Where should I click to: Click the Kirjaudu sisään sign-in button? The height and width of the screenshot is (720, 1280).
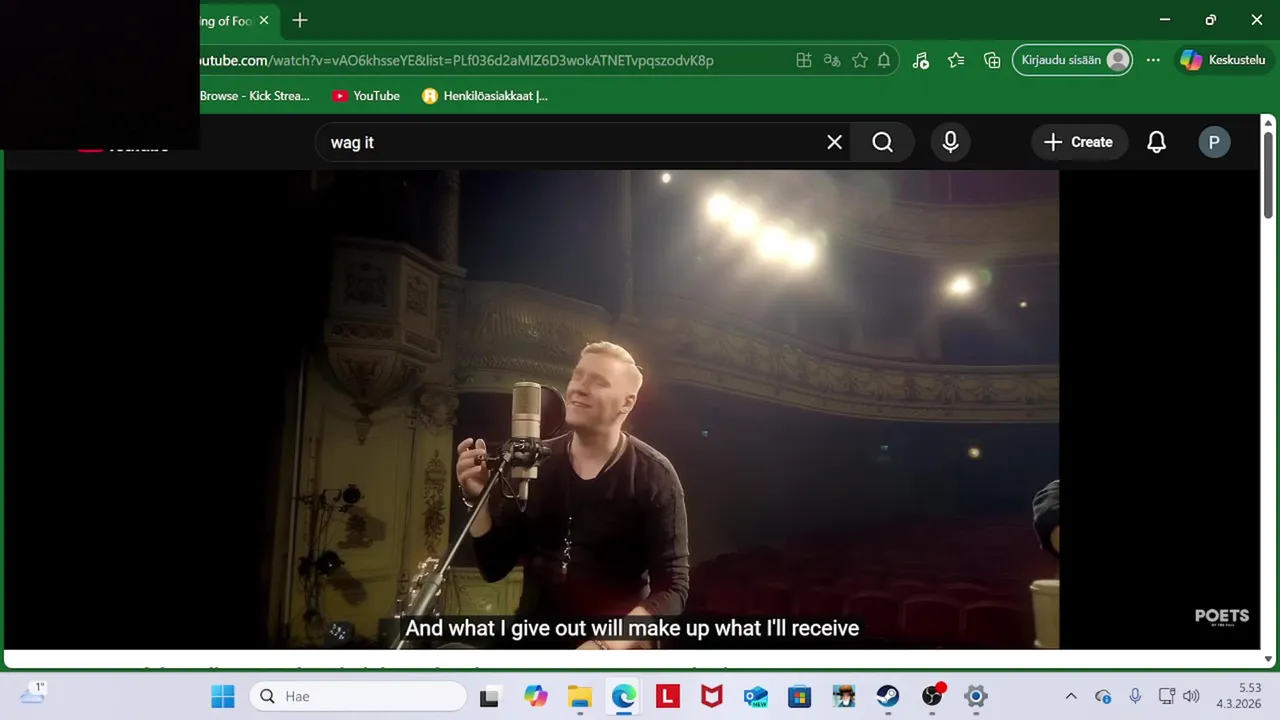1072,60
